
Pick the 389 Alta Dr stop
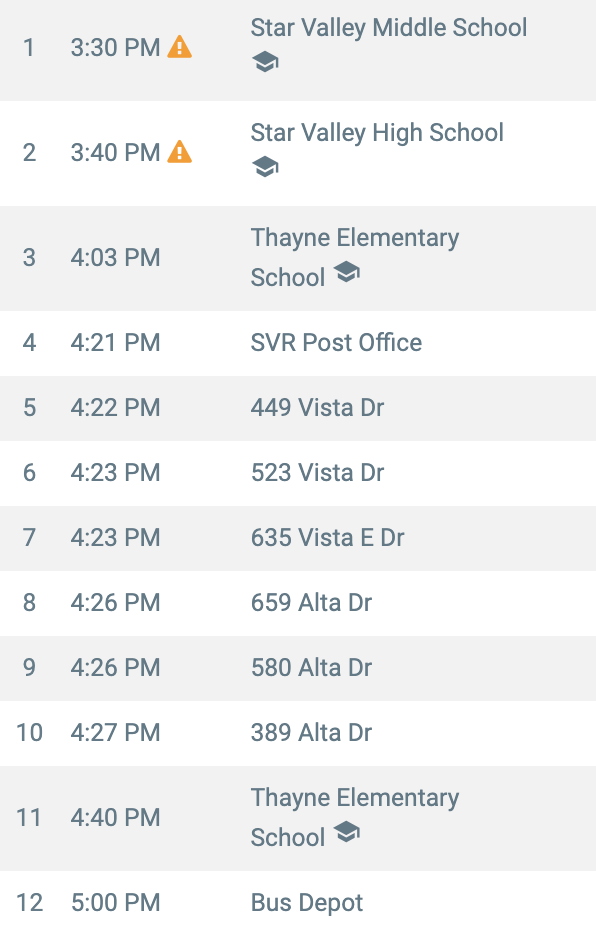[298, 733]
